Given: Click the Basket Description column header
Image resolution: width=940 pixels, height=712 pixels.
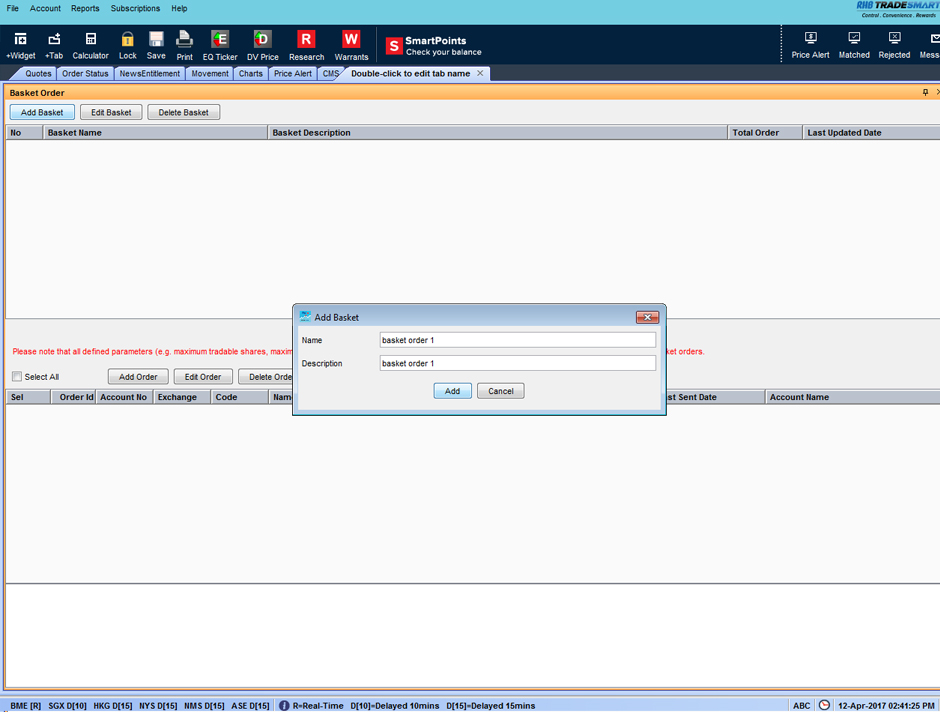Looking at the screenshot, I should click(x=498, y=132).
